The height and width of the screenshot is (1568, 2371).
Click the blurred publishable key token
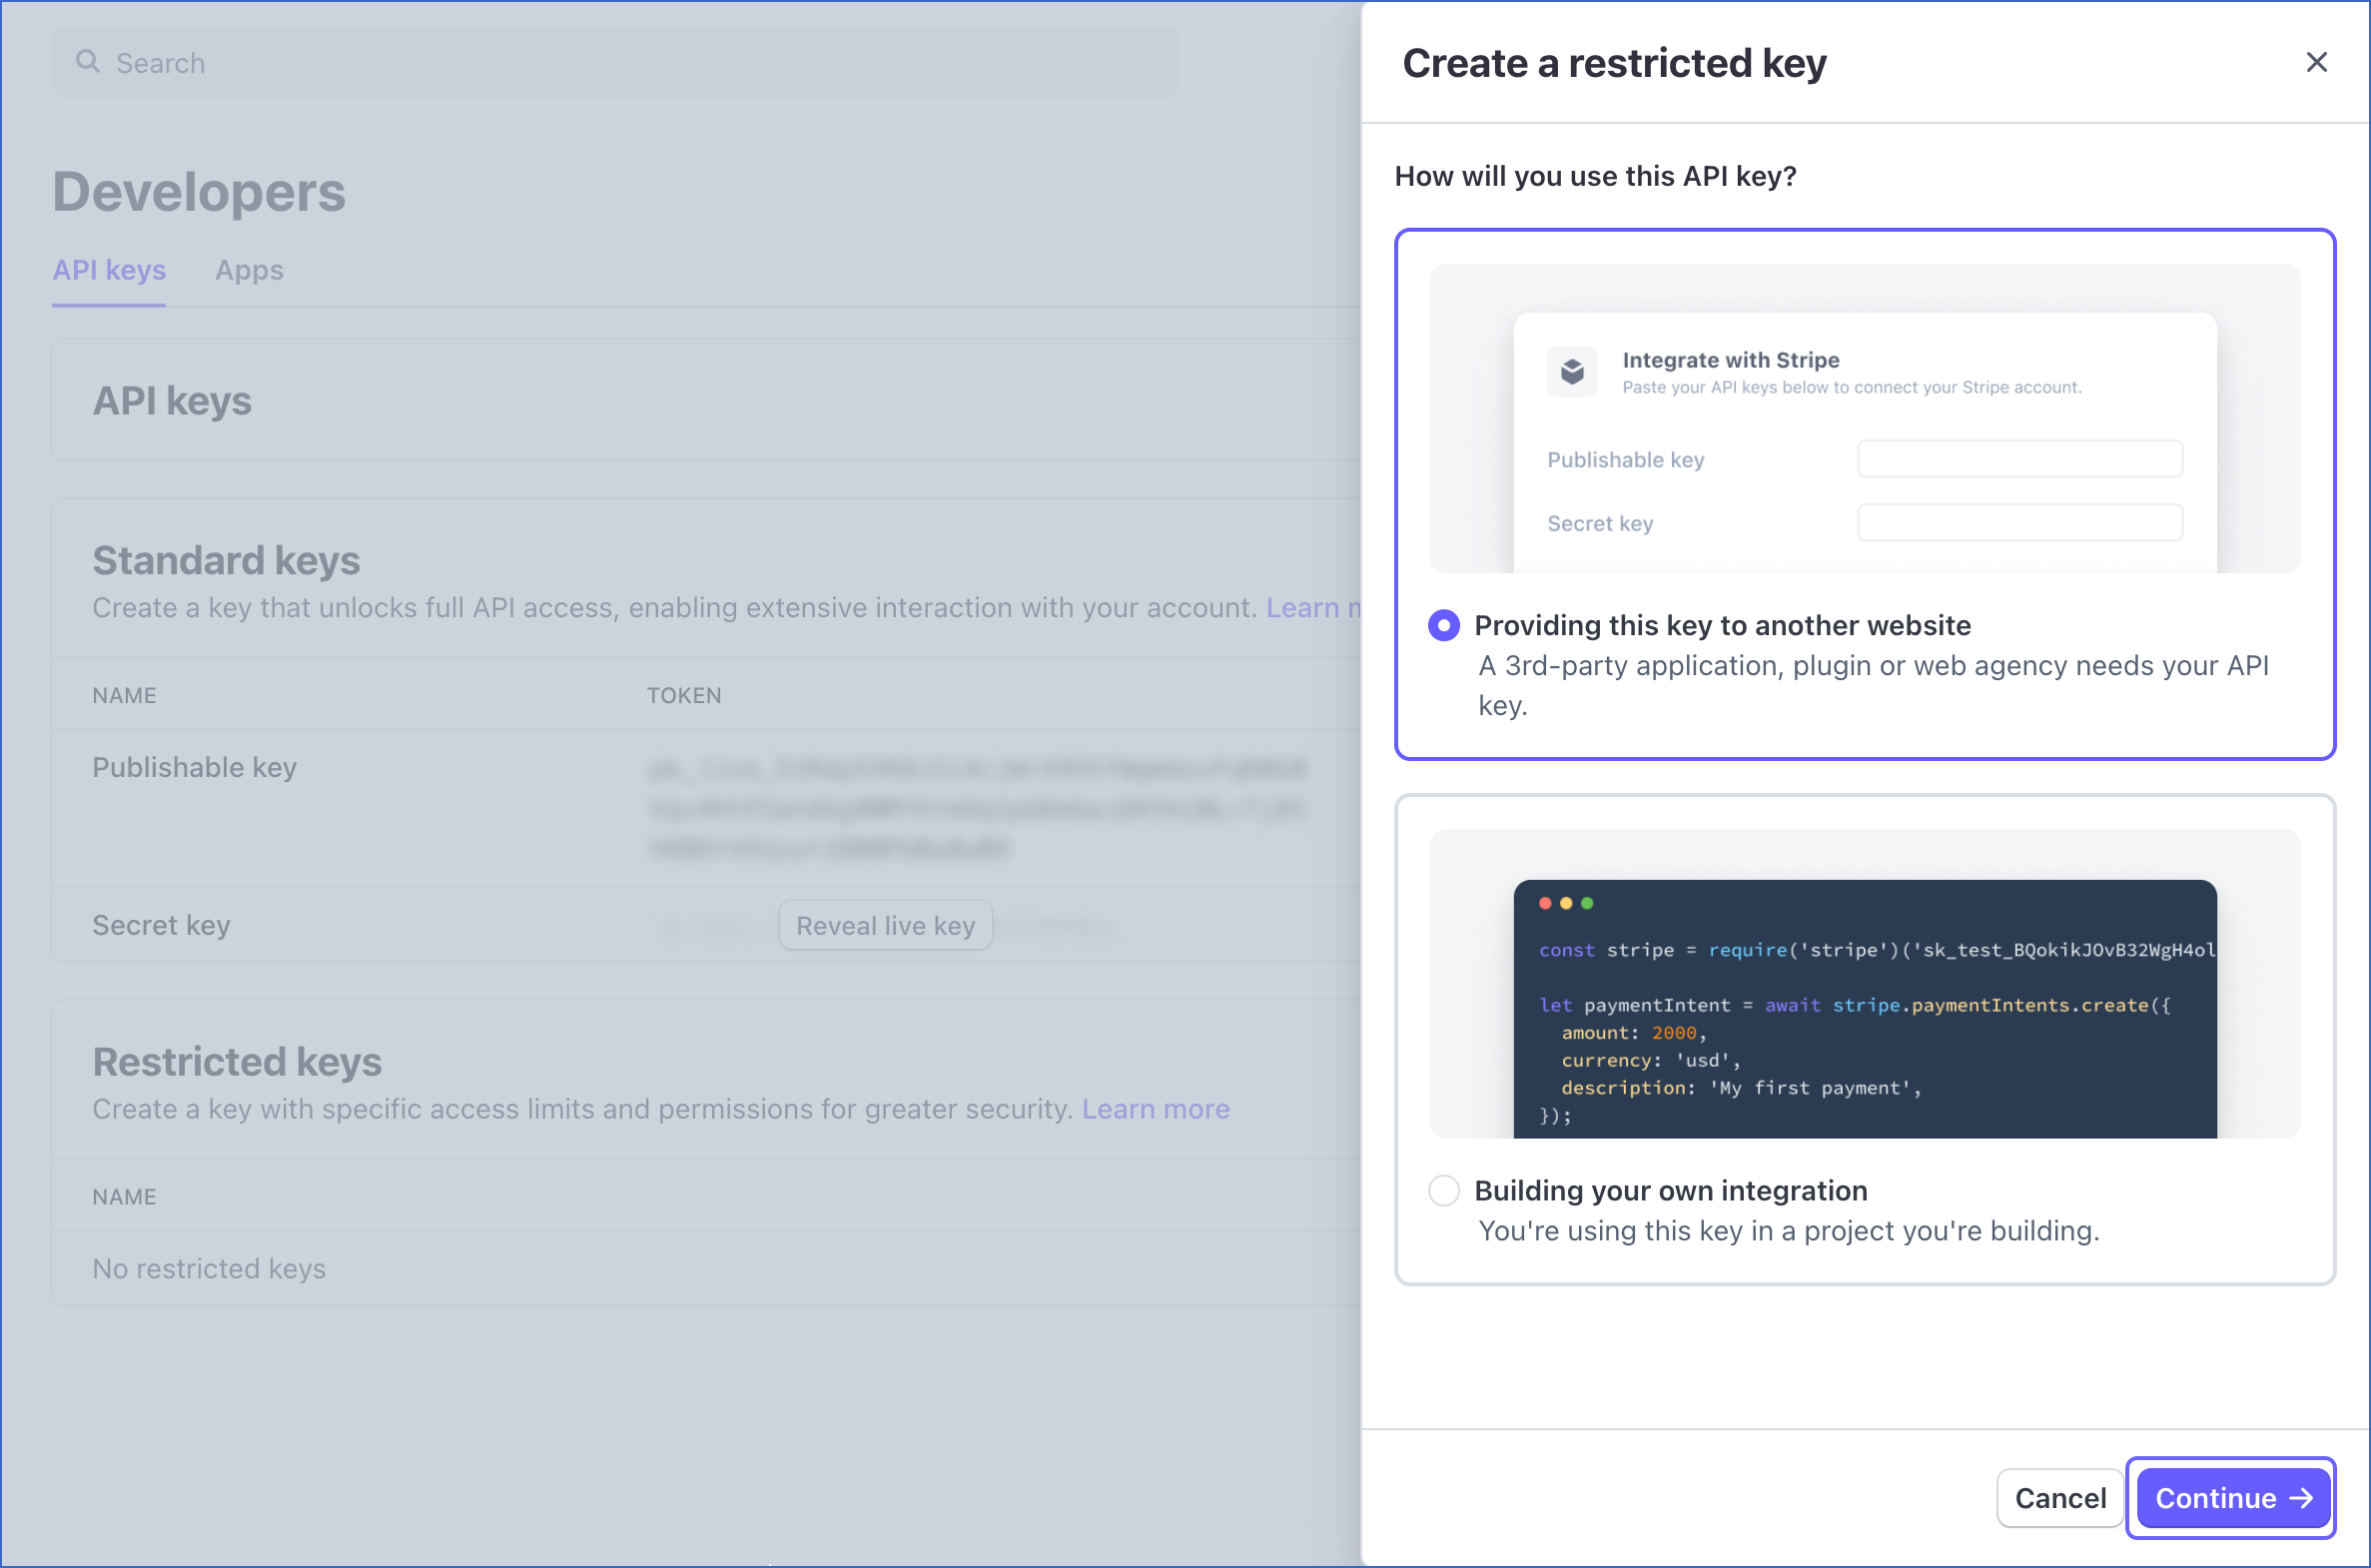coord(978,808)
